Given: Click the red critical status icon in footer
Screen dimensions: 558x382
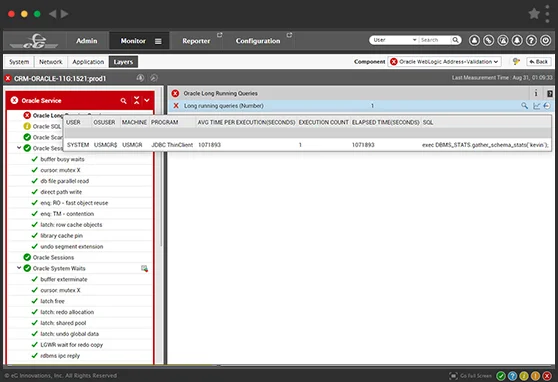Looking at the screenshot, I should [547, 376].
